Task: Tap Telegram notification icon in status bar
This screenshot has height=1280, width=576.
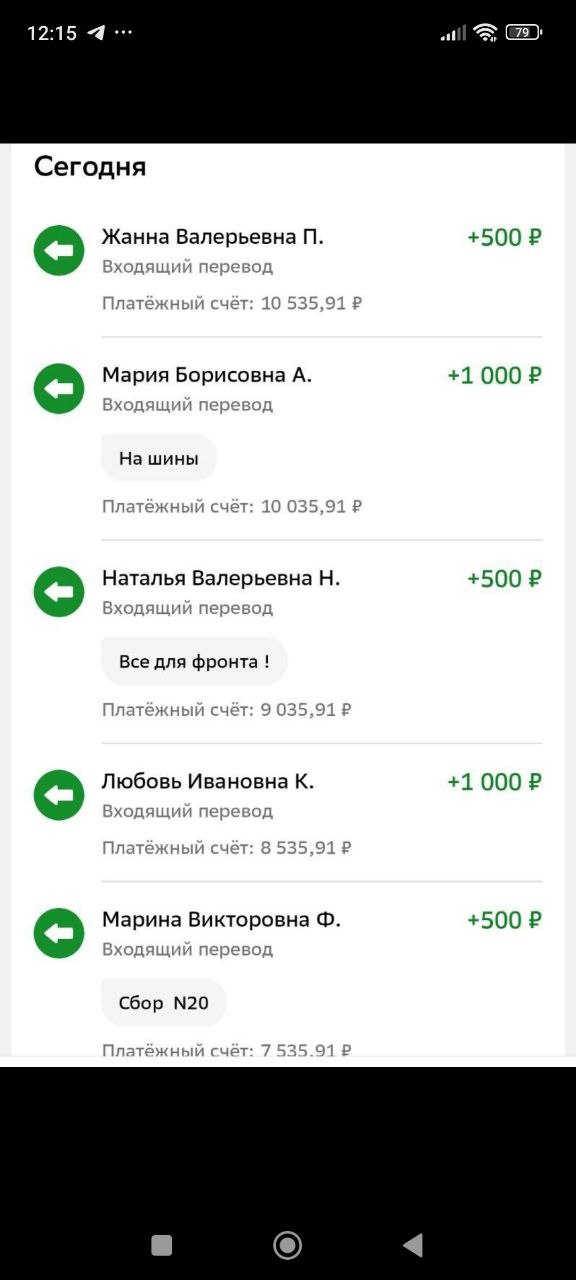Action: pos(96,32)
